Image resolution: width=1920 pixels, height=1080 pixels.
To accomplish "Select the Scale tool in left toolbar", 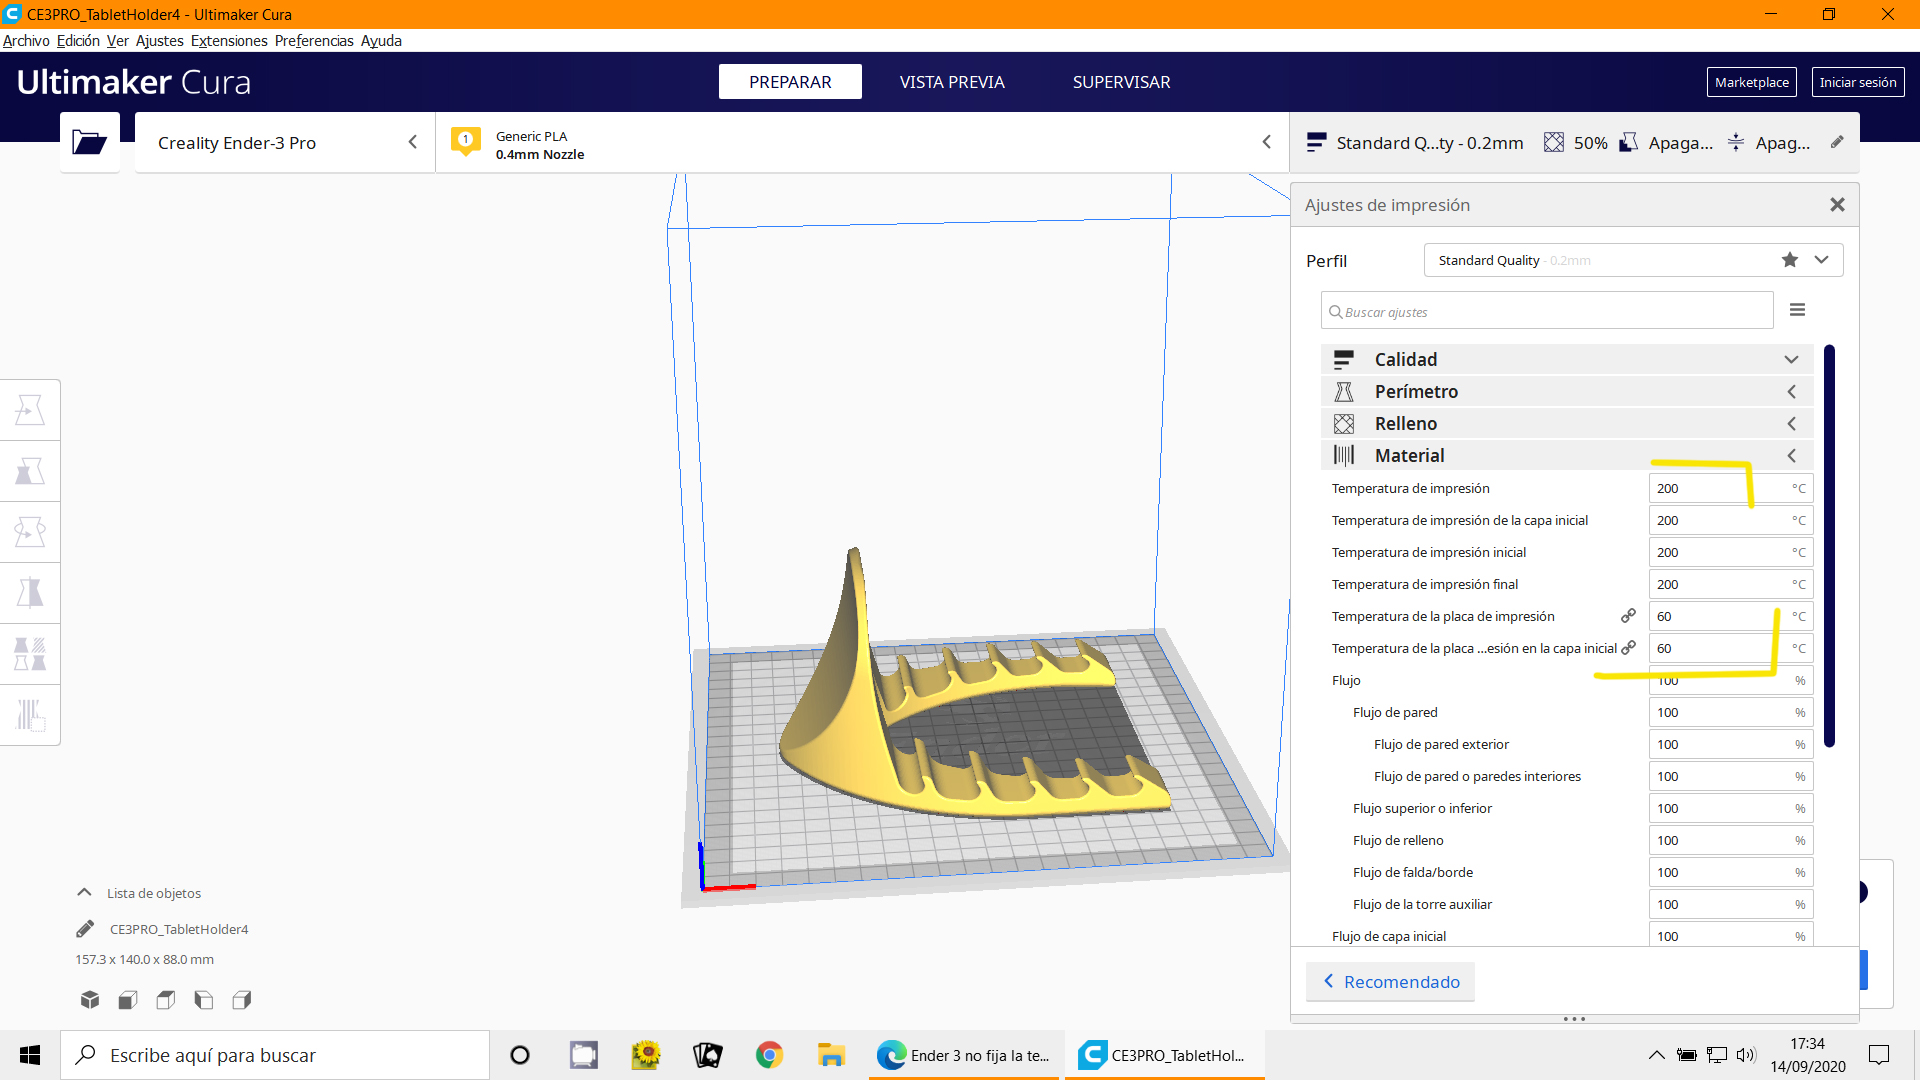I will [30, 471].
